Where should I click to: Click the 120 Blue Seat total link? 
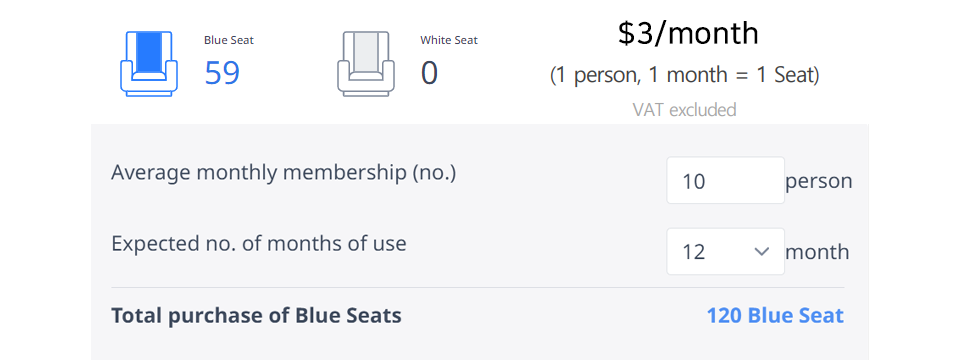point(775,316)
